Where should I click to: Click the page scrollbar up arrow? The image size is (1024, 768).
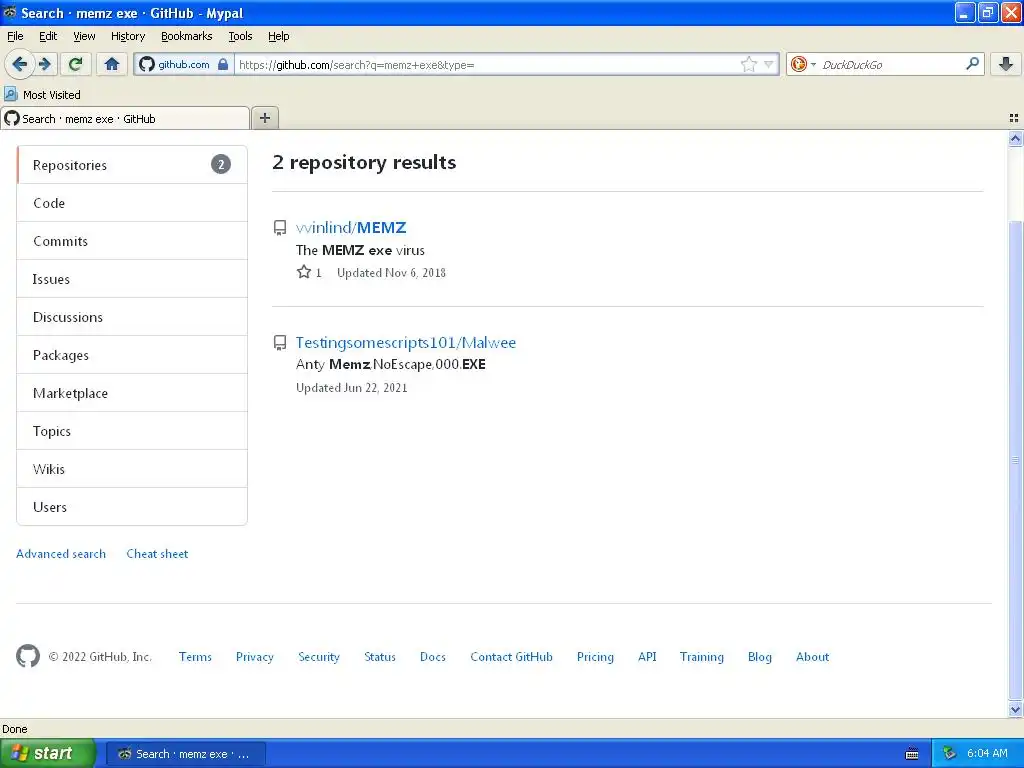point(1015,138)
